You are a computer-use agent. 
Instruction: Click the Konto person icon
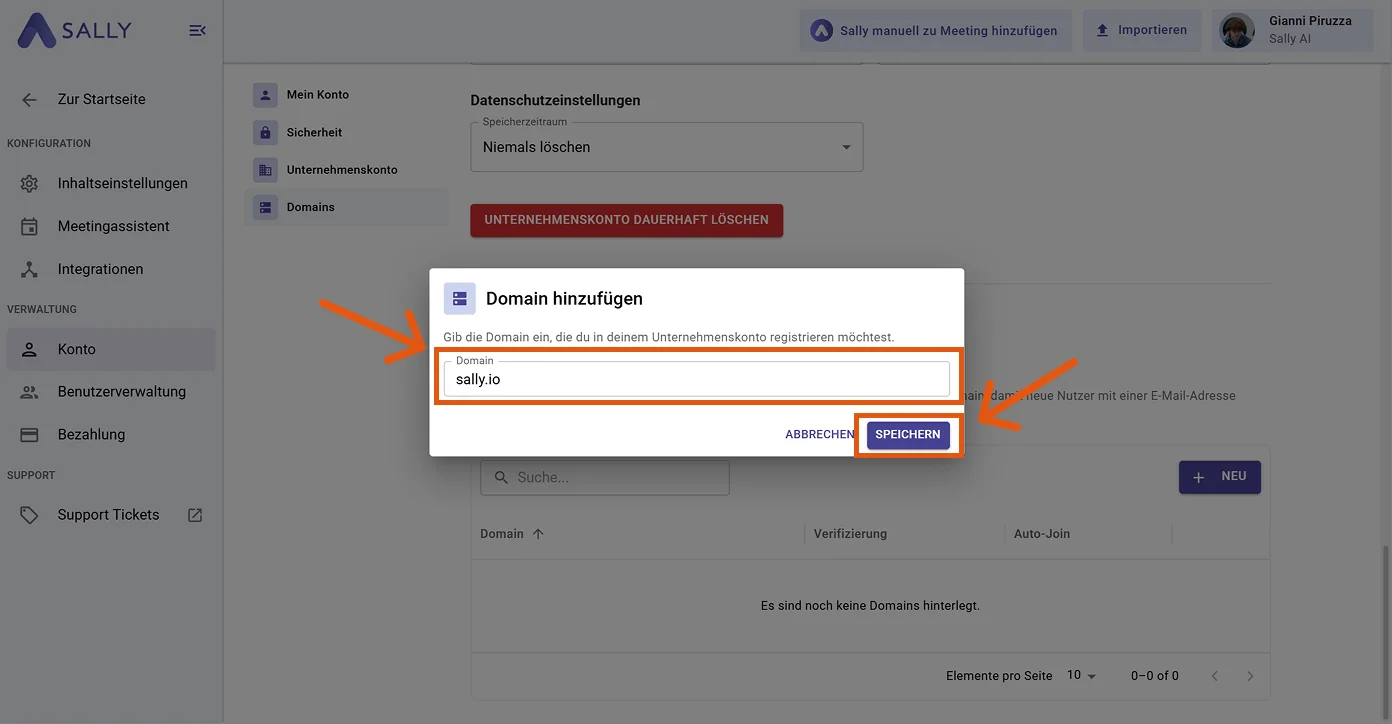click(x=29, y=350)
